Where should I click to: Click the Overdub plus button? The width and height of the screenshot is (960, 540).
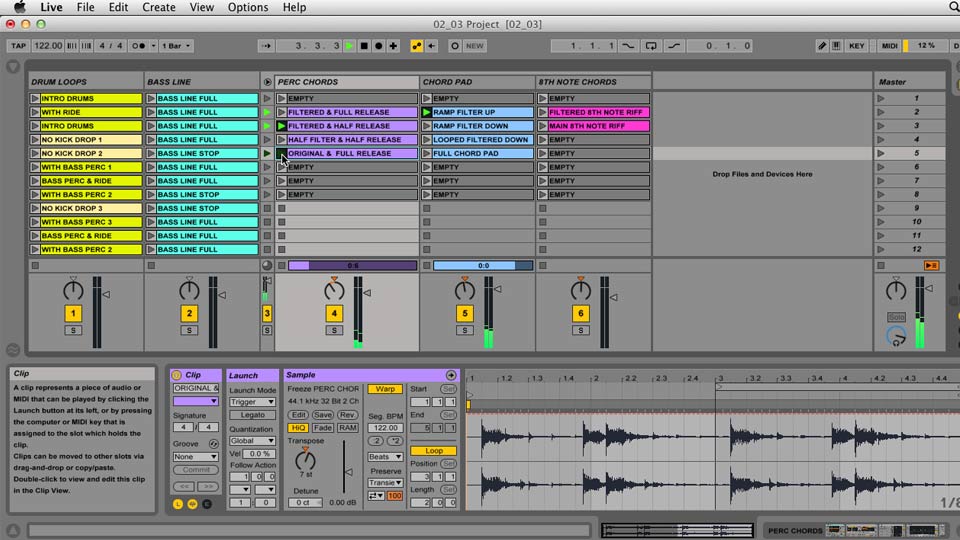click(x=394, y=46)
